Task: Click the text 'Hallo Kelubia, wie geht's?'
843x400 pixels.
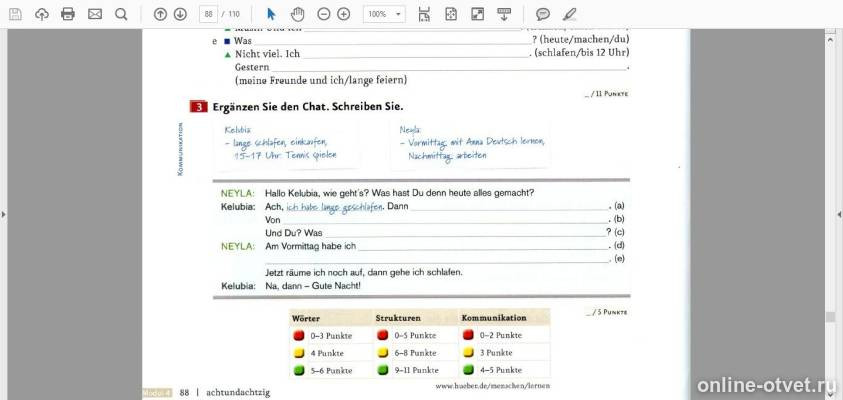Action: pyautogui.click(x=317, y=192)
